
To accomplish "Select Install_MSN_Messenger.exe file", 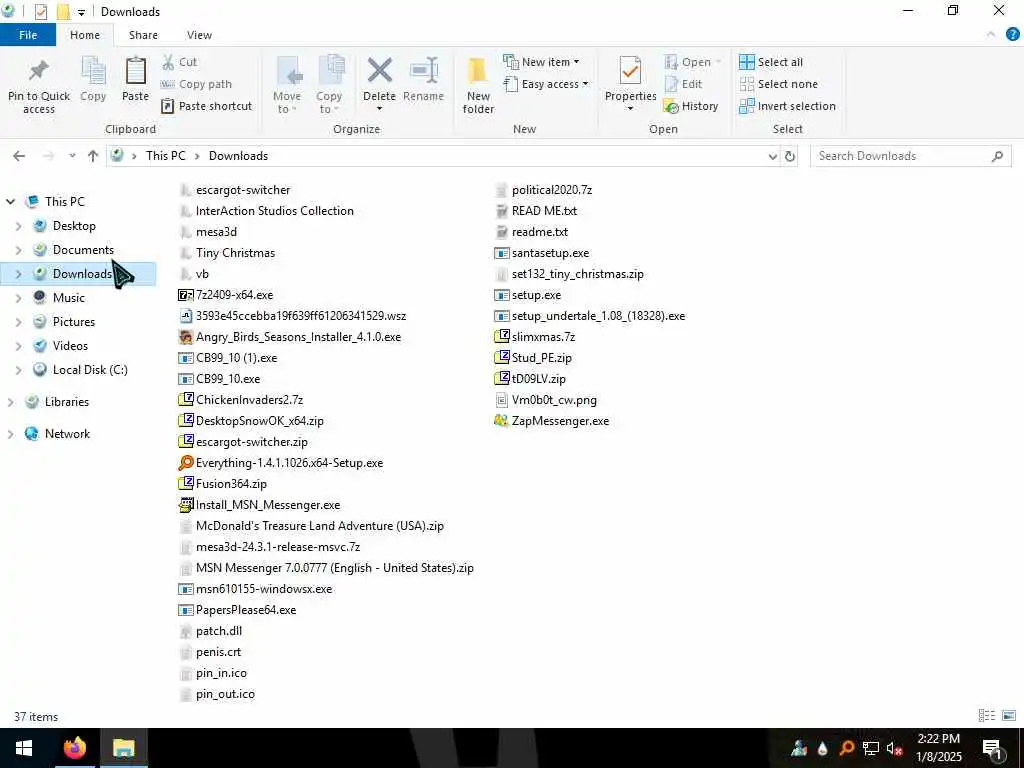I will pyautogui.click(x=259, y=505).
